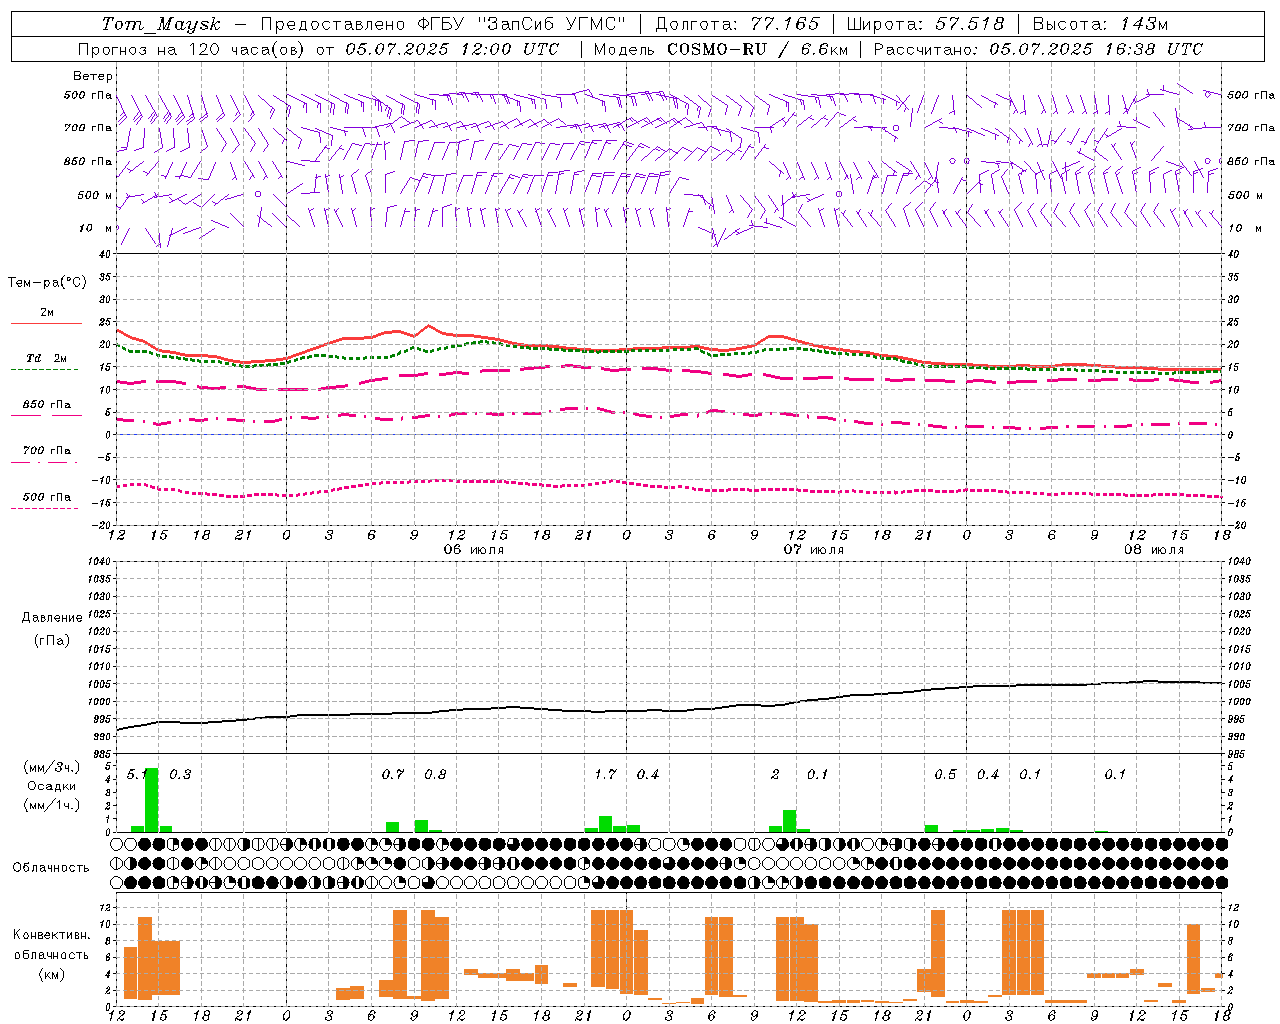1280x1024 pixels.
Task: Click the '500 гПа' temperature legend entry
Action: (46, 497)
